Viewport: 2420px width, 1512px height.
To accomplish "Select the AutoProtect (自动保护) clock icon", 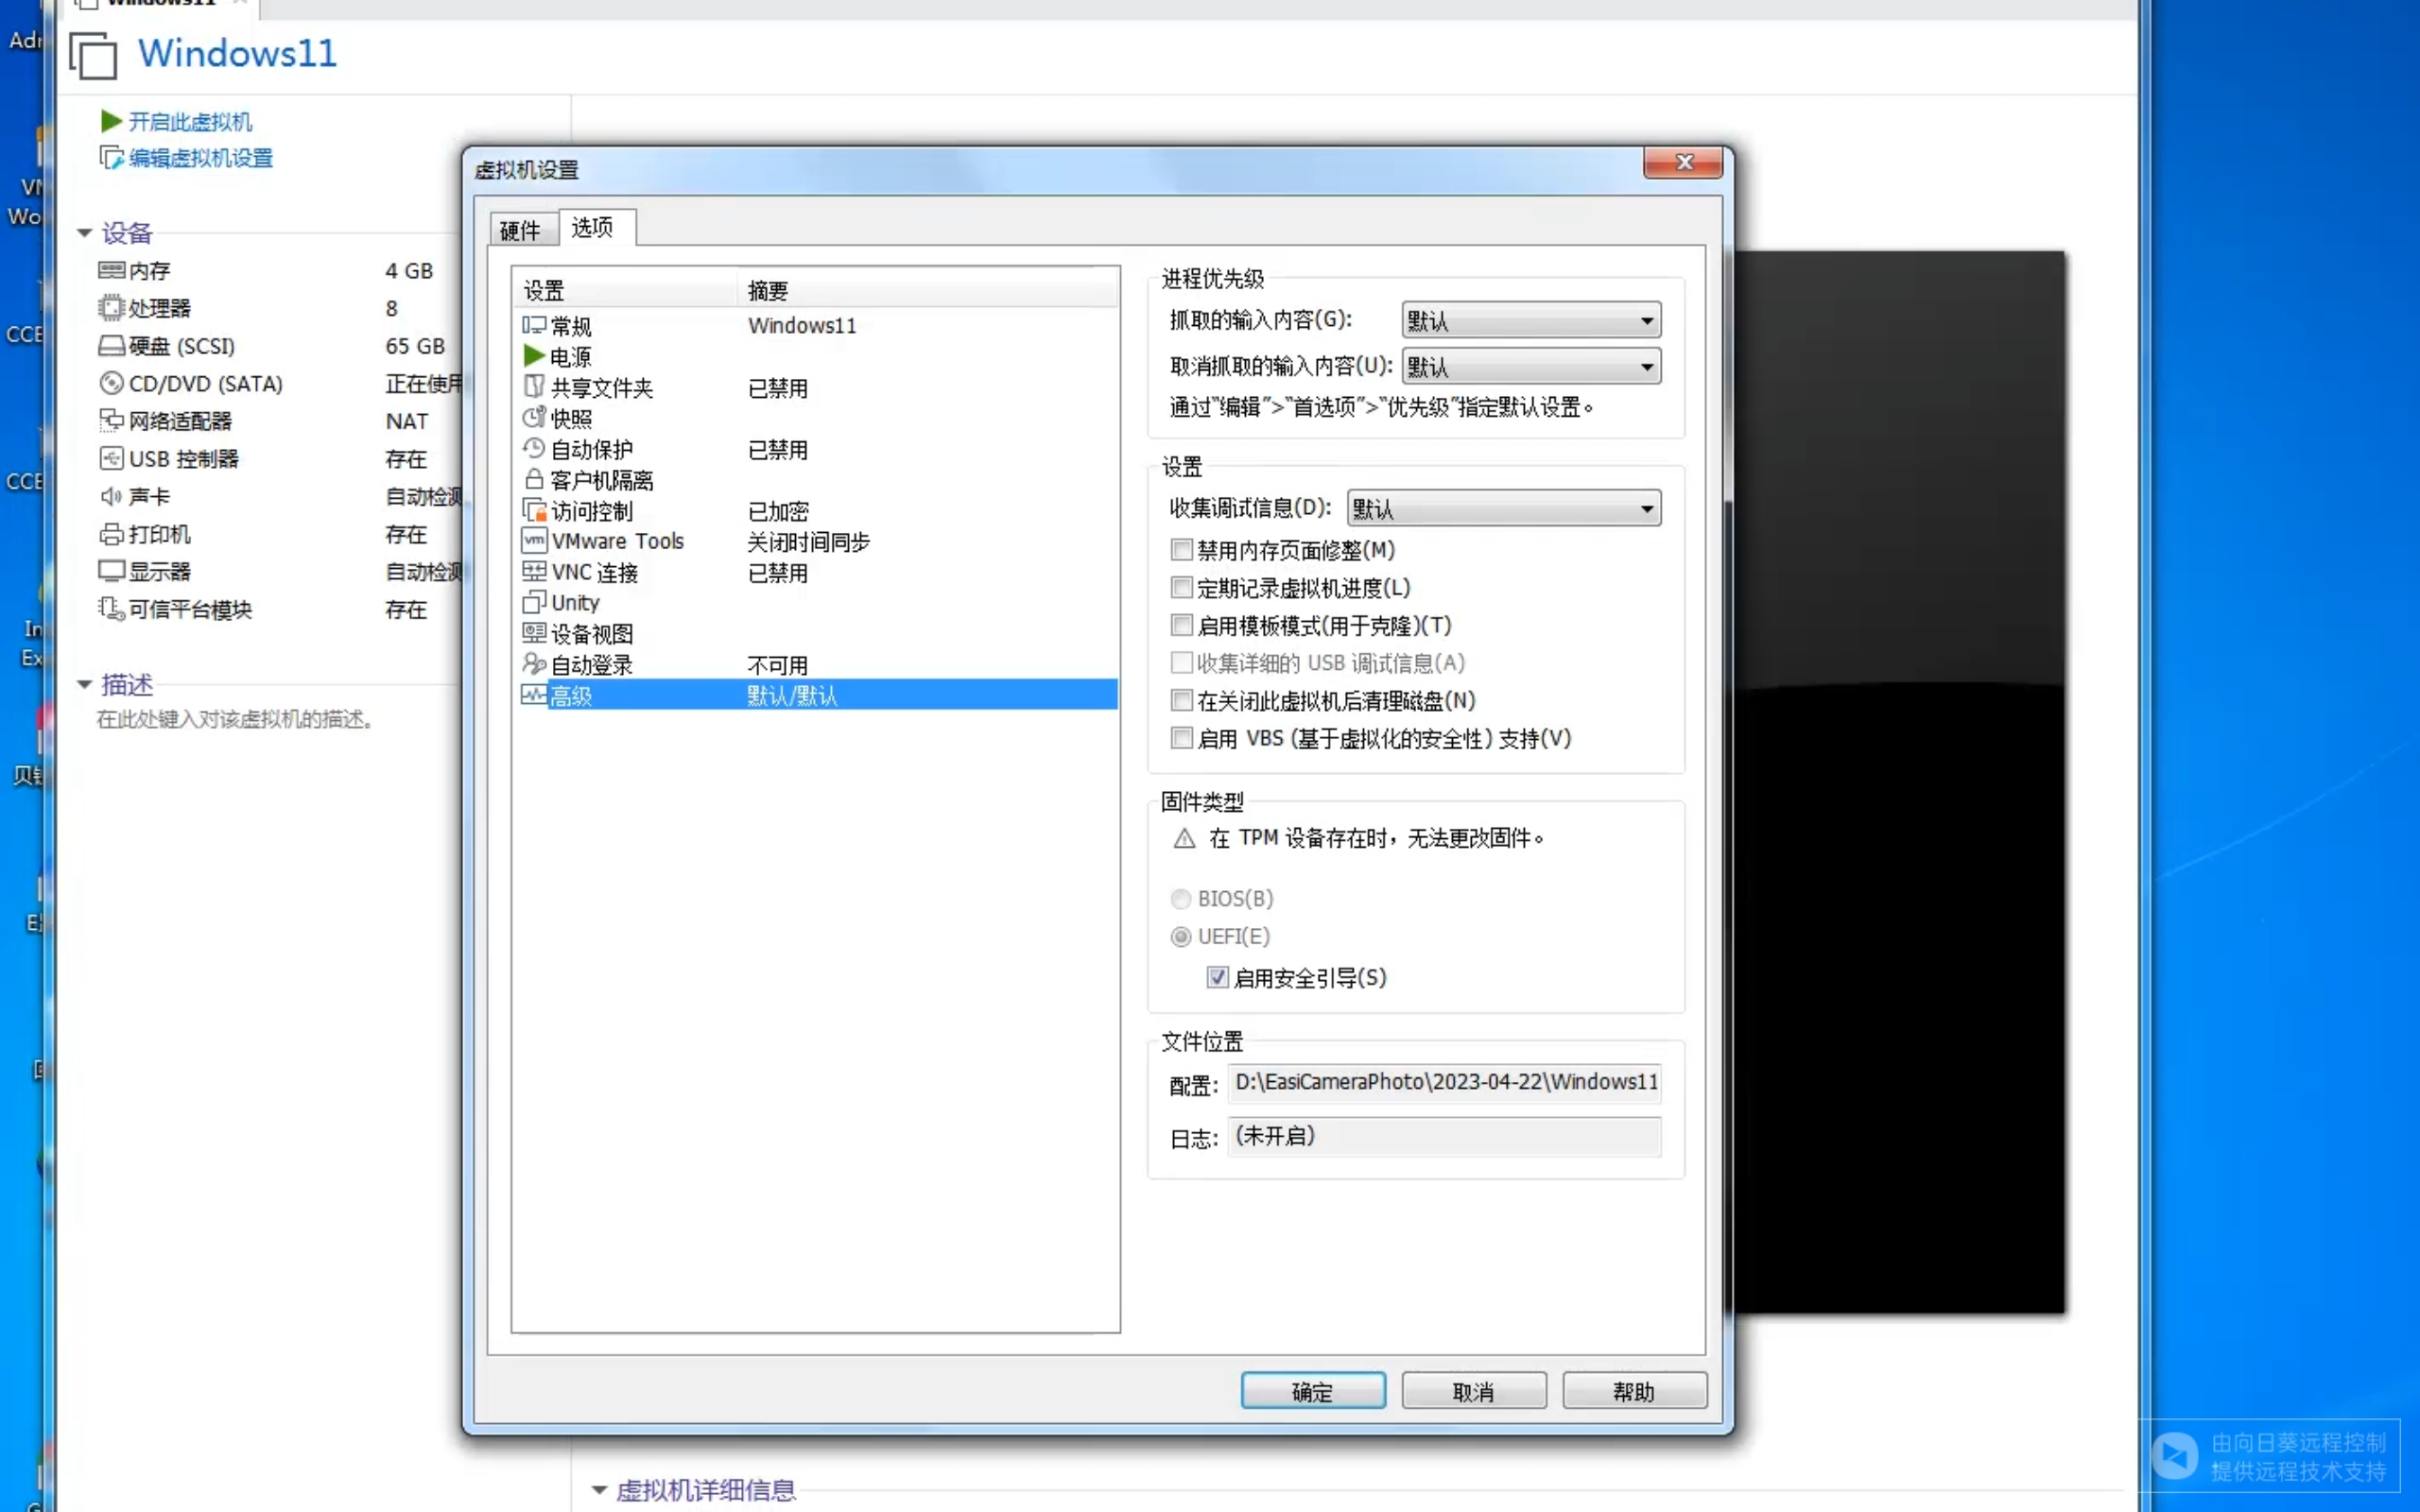I will tap(534, 449).
